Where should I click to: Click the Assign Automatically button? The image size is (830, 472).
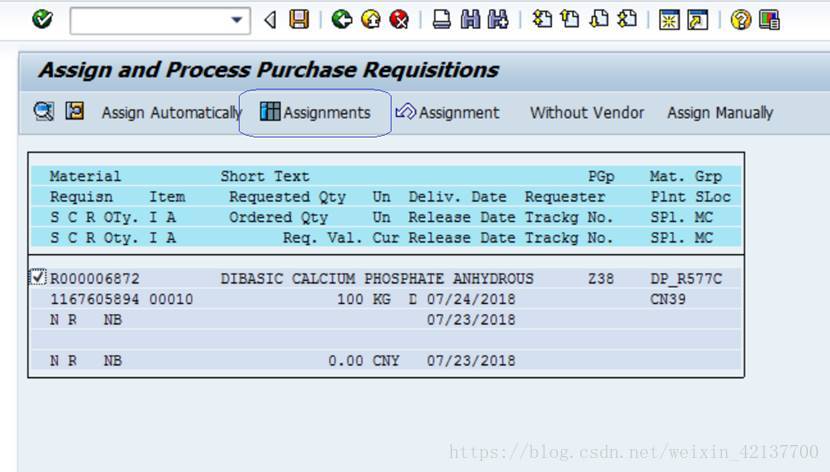coord(172,113)
